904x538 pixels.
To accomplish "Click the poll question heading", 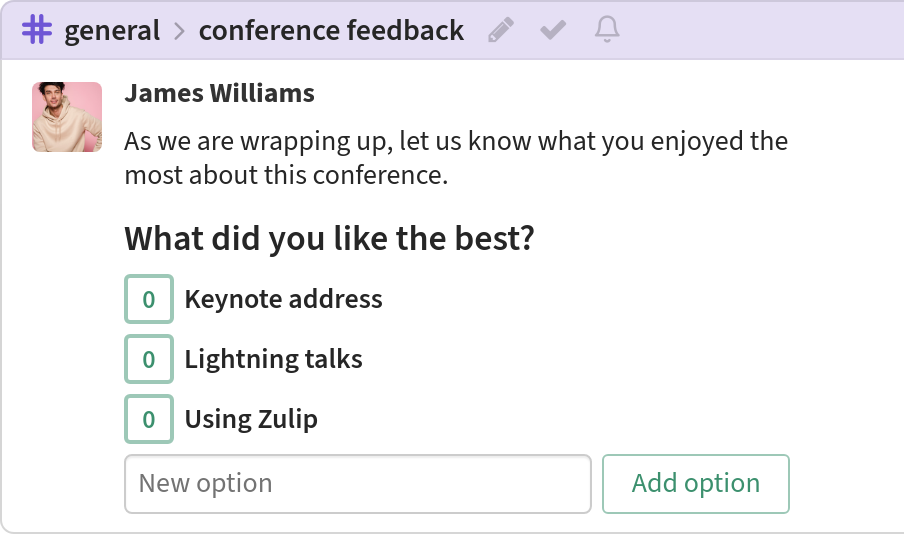I will pos(329,238).
